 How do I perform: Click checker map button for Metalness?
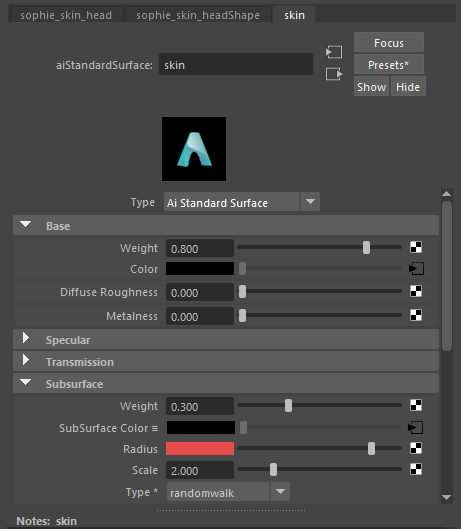click(416, 315)
